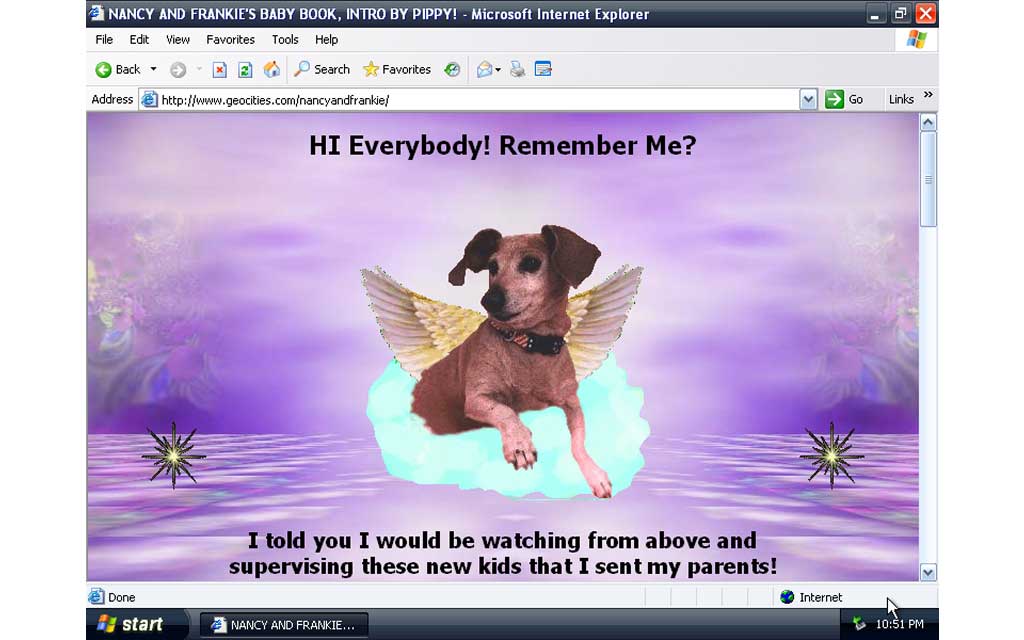Click the Print icon
1024x640 pixels.
pyautogui.click(x=517, y=70)
